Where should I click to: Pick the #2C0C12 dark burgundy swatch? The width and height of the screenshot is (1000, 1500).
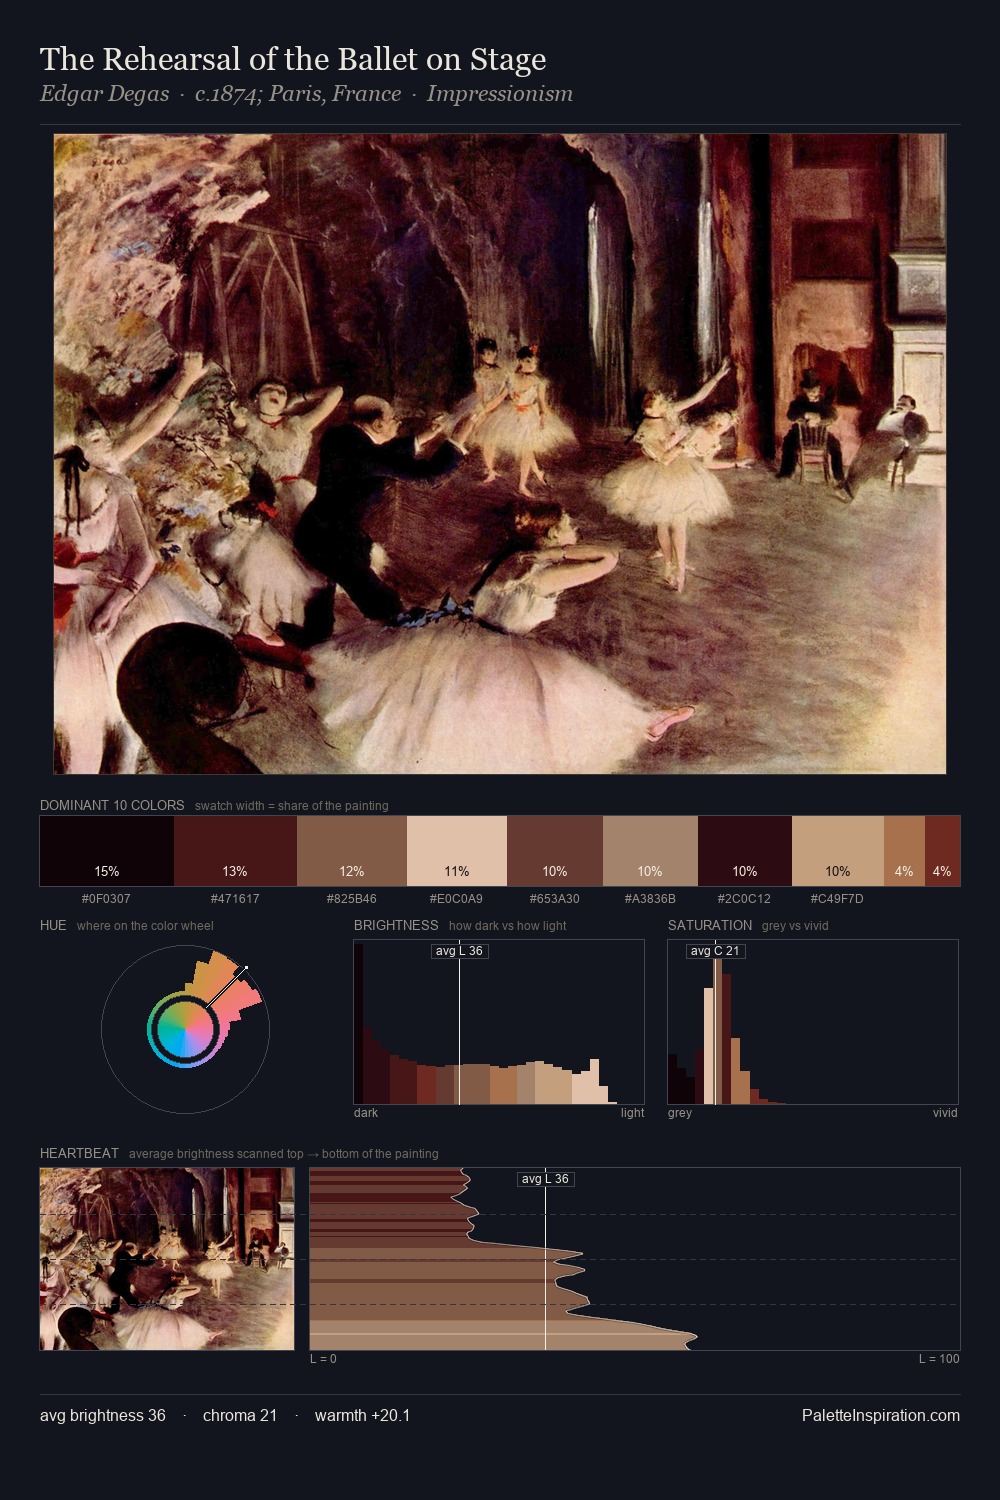click(x=745, y=851)
